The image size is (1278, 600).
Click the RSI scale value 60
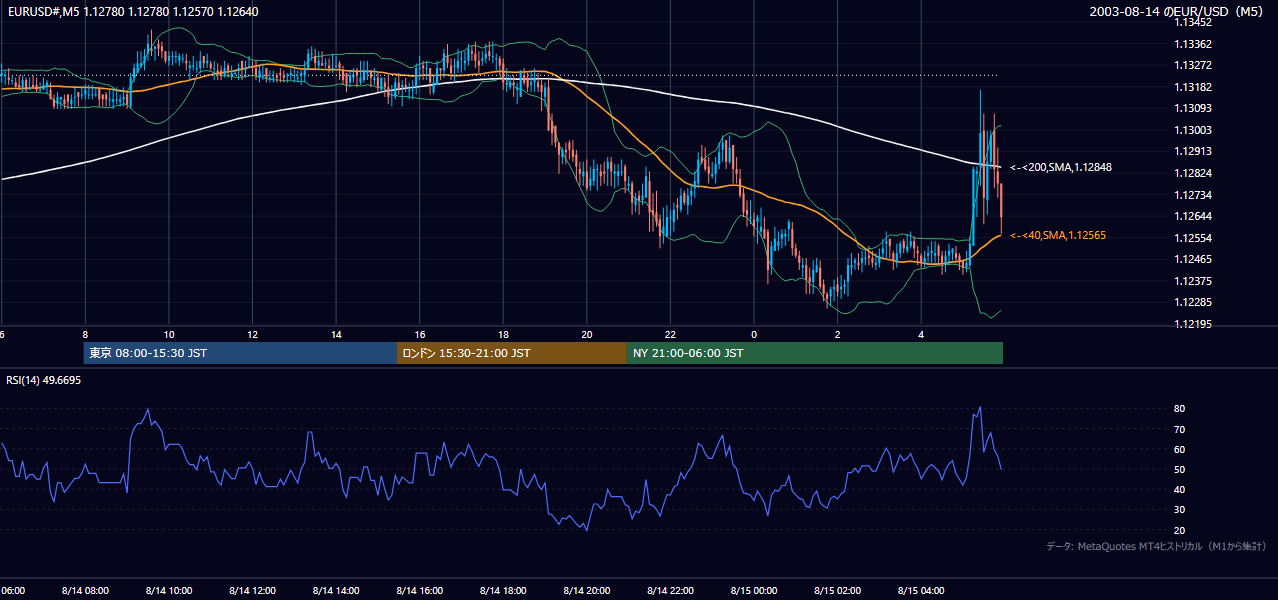coord(1180,449)
